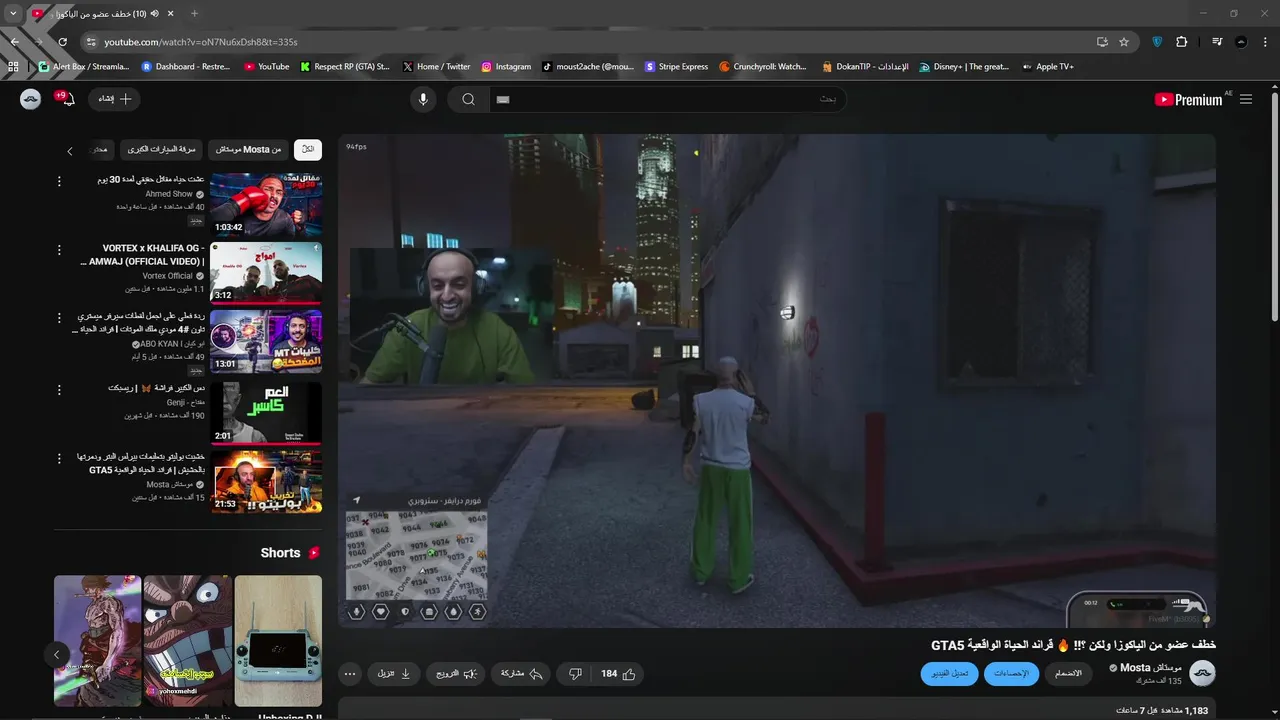
Task: Open the 13:01 ABO KYAN video thumbnail
Action: [266, 342]
